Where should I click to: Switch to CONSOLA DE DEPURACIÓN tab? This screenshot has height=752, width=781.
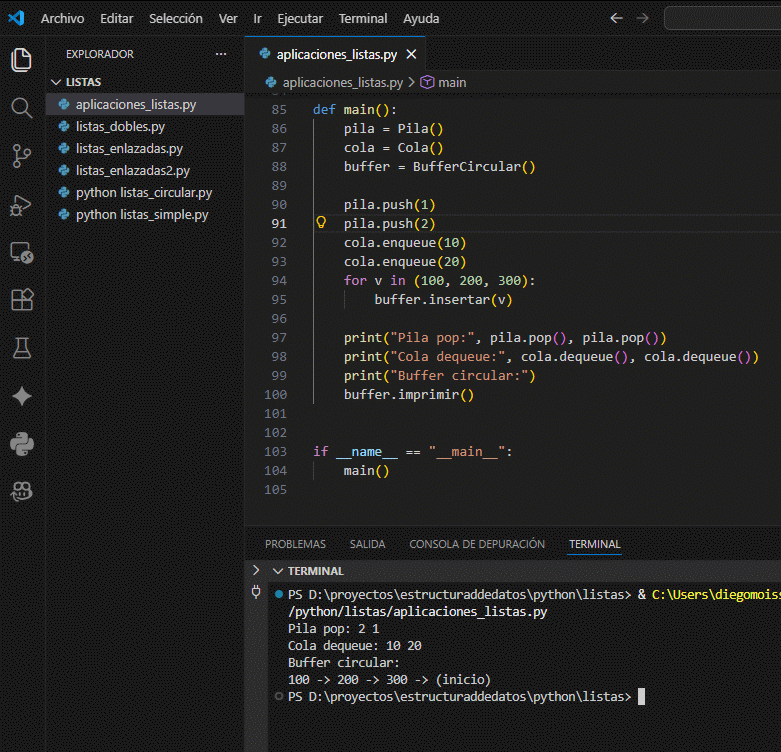(x=477, y=544)
